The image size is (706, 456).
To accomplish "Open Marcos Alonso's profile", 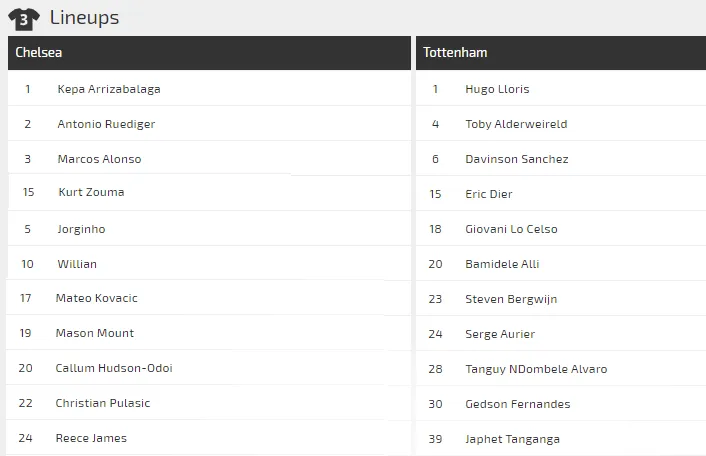I will tap(99, 159).
